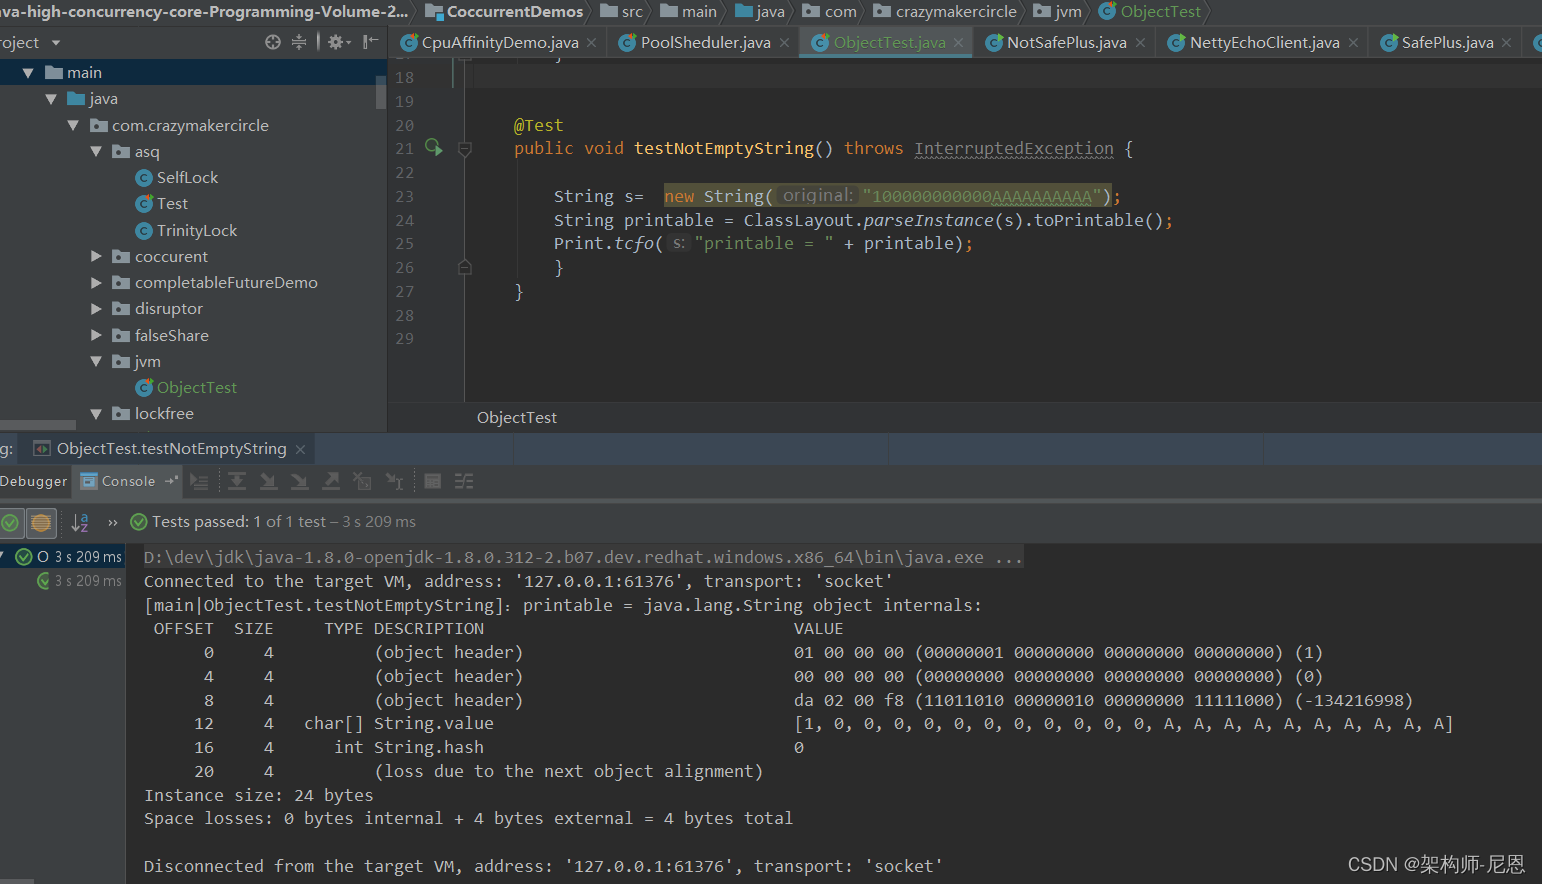Expand the completableFutureDemo package
The height and width of the screenshot is (884, 1542).
coord(96,283)
